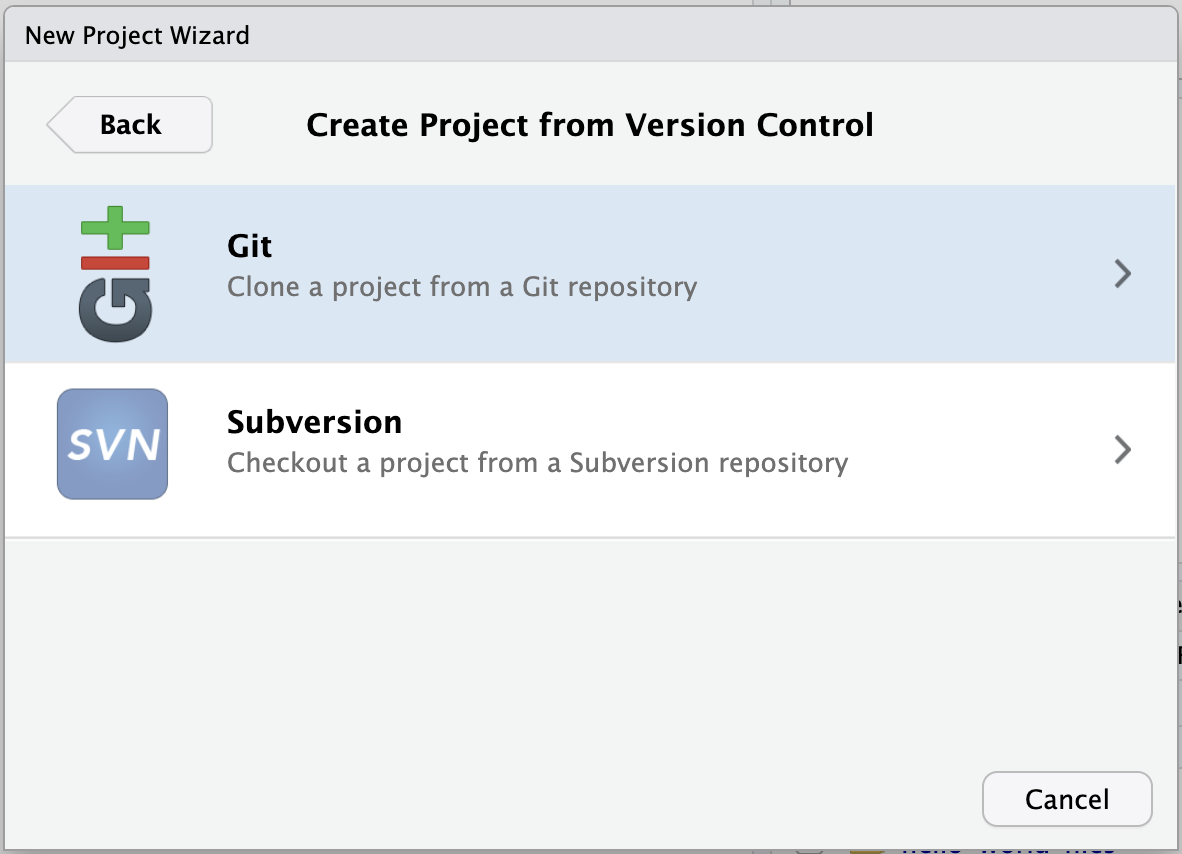Click "Checkout a project from a Subversion repository"
The height and width of the screenshot is (854, 1182).
click(537, 463)
